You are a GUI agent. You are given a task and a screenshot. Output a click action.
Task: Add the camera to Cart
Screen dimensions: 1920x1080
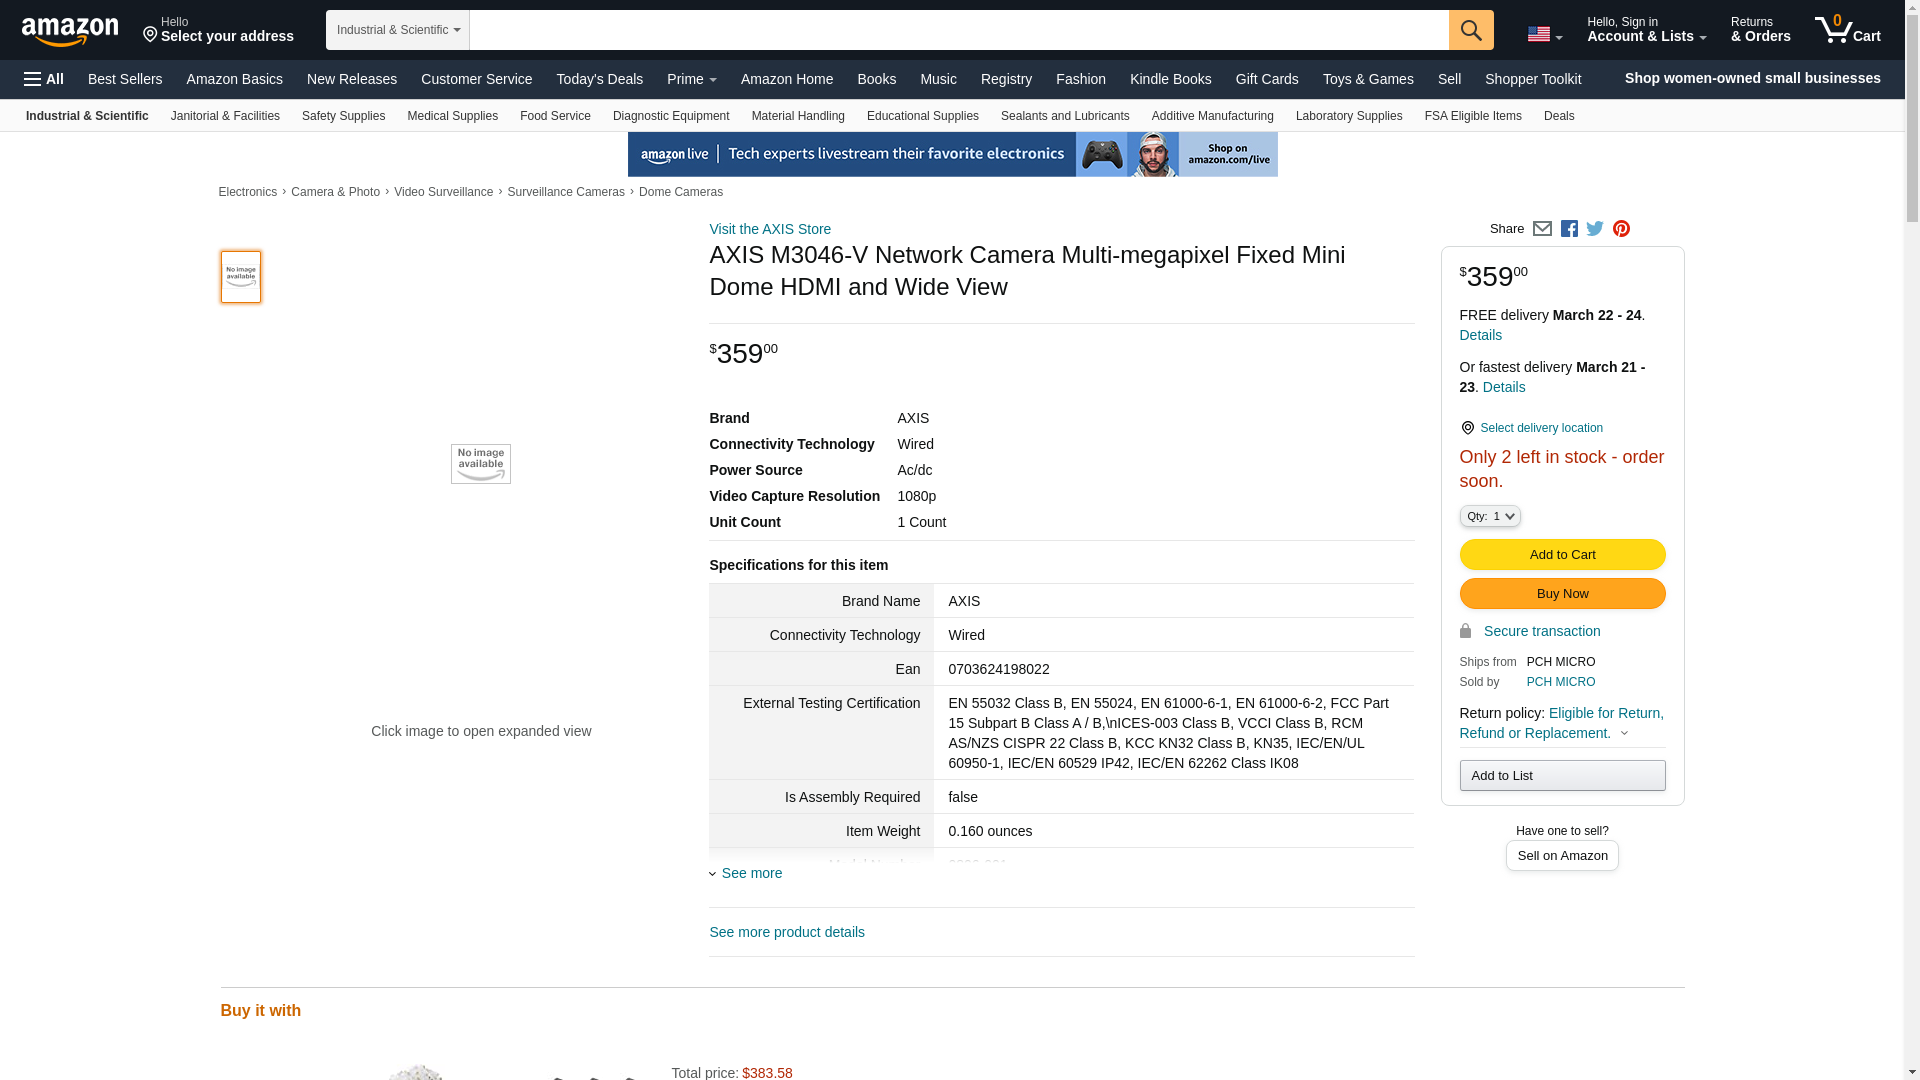click(x=1562, y=555)
